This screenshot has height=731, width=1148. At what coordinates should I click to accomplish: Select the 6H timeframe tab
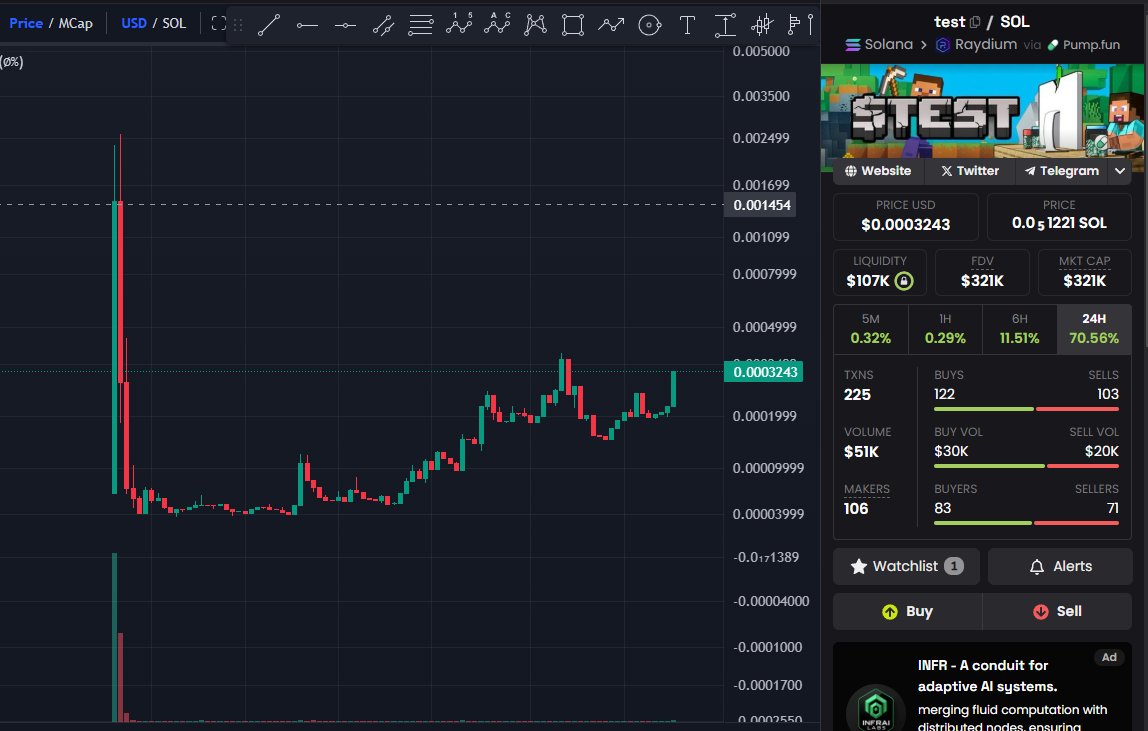(1020, 329)
